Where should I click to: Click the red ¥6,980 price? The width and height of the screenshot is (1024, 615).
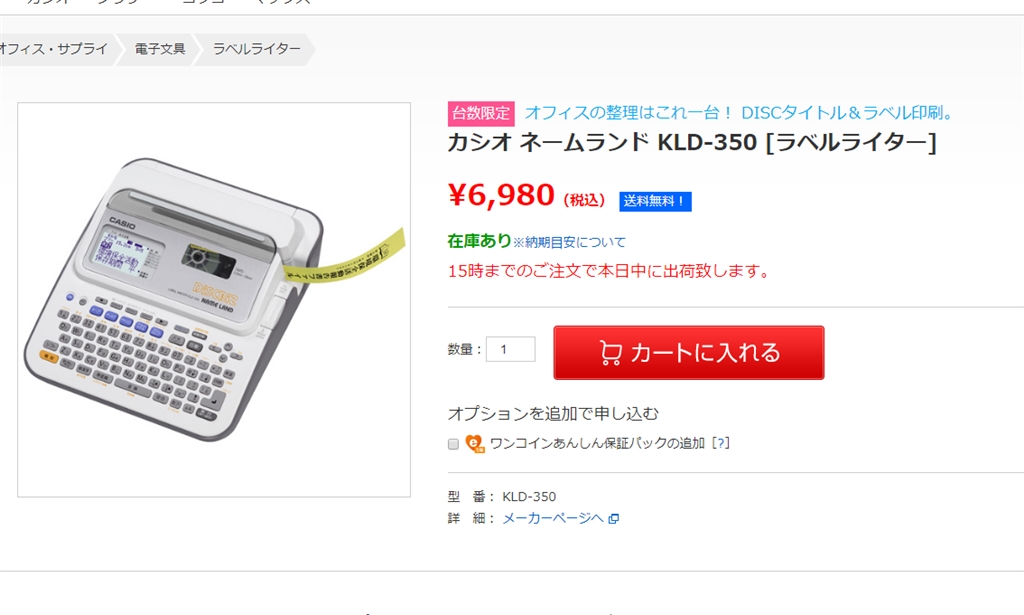click(x=502, y=195)
